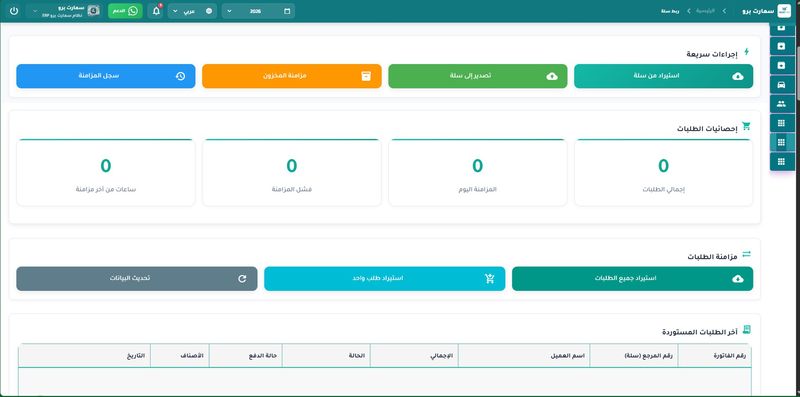Select the فشل المزامنة statistics card

[292, 172]
